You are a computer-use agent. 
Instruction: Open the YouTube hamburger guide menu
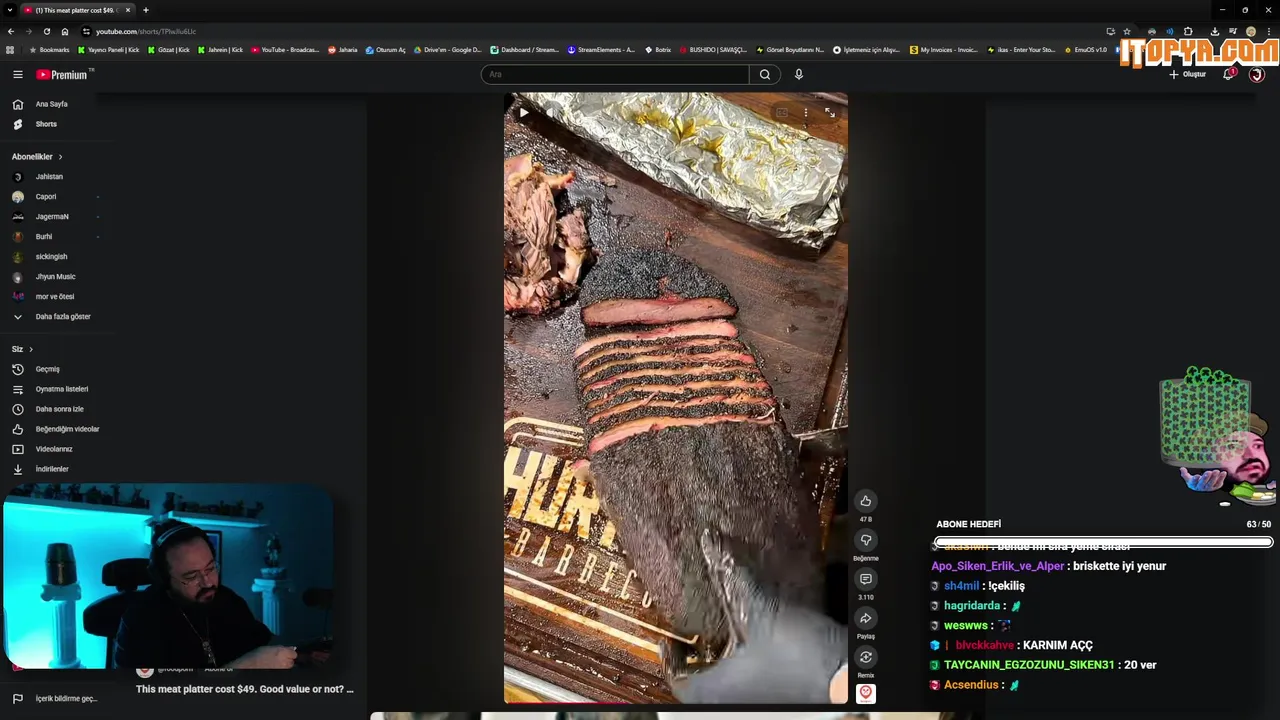pos(17,74)
